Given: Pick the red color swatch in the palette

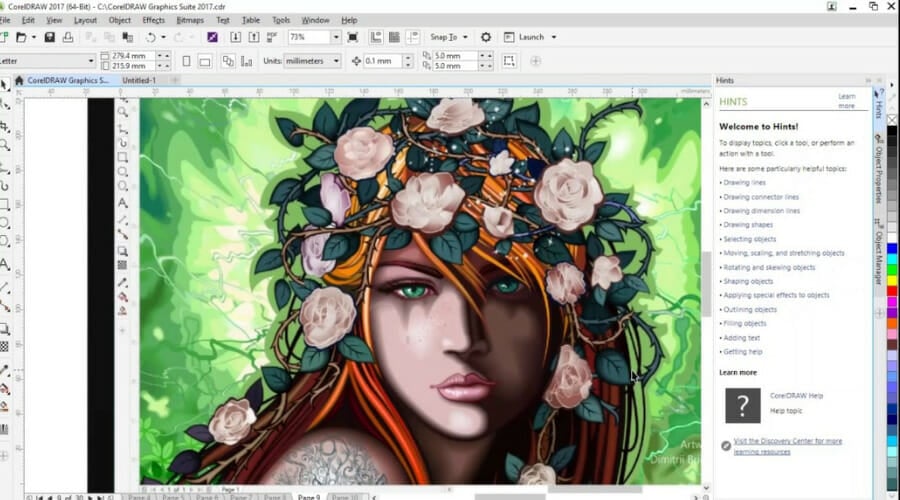Looking at the screenshot, I should coord(892,292).
